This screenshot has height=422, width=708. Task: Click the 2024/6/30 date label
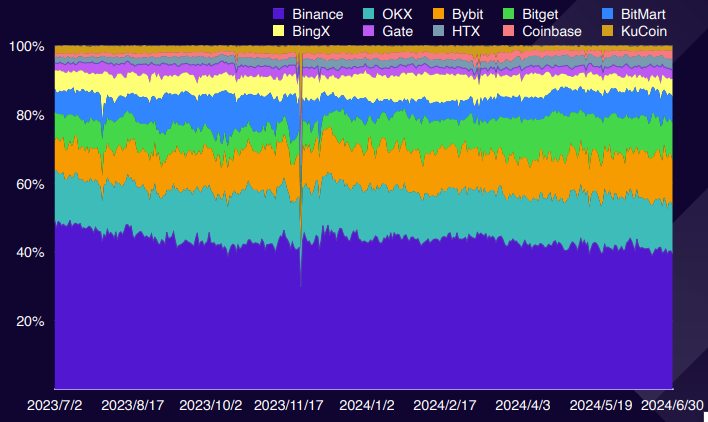click(x=672, y=405)
